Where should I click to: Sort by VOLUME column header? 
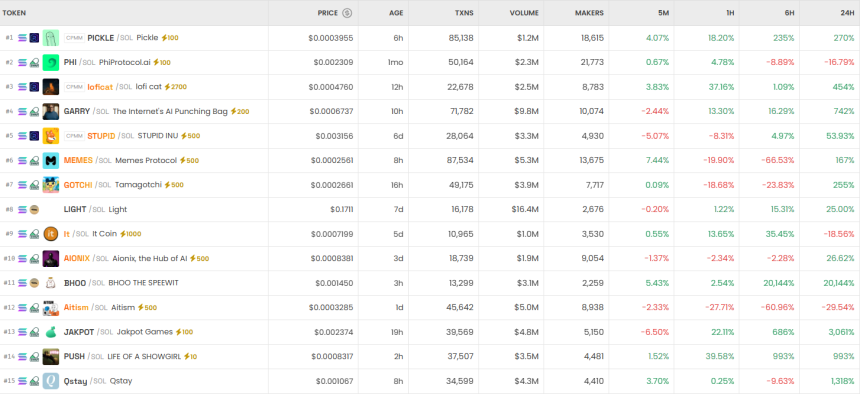pos(524,13)
